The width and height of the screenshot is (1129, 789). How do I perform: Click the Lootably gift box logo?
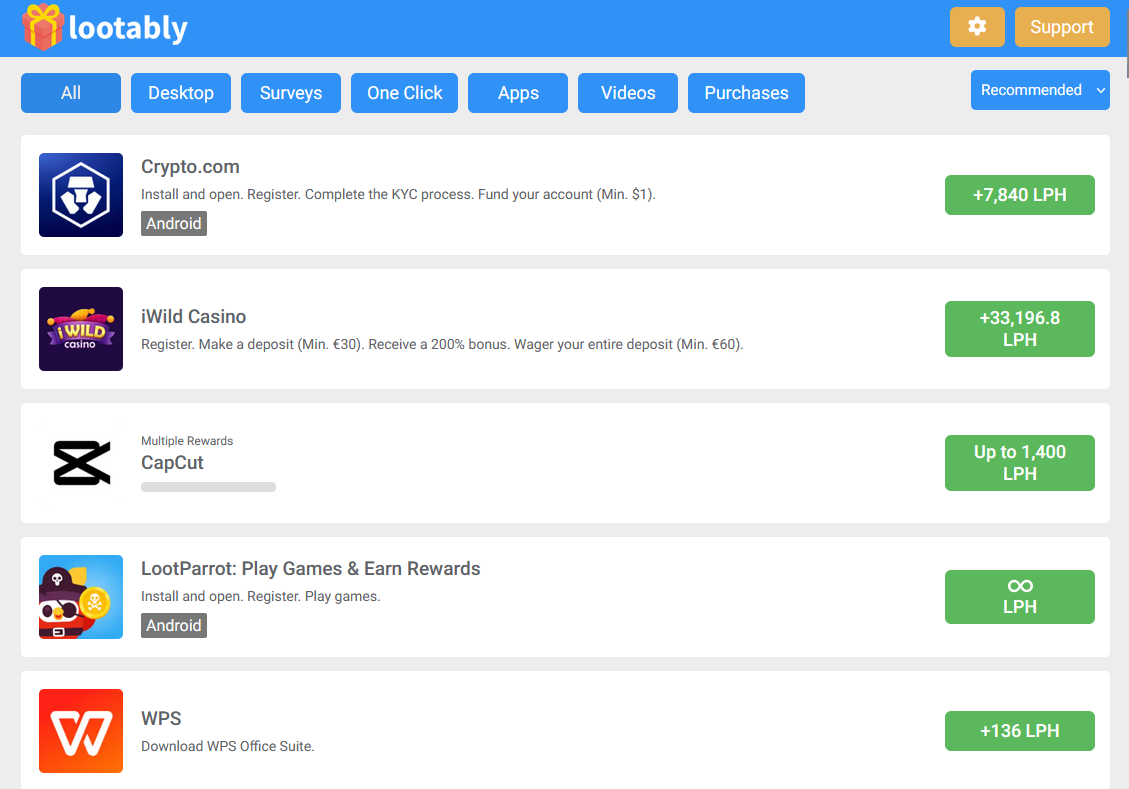pyautogui.click(x=42, y=27)
